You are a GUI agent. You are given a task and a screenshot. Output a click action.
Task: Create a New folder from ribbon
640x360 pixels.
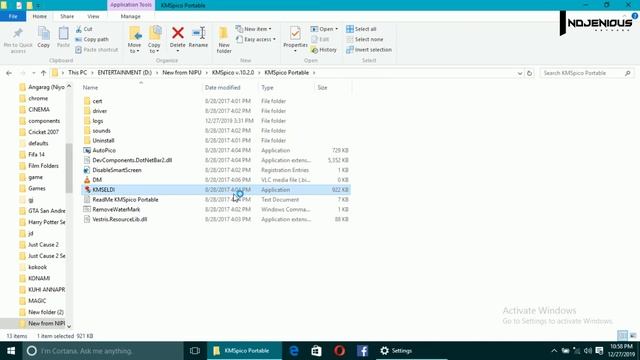[x=224, y=40]
